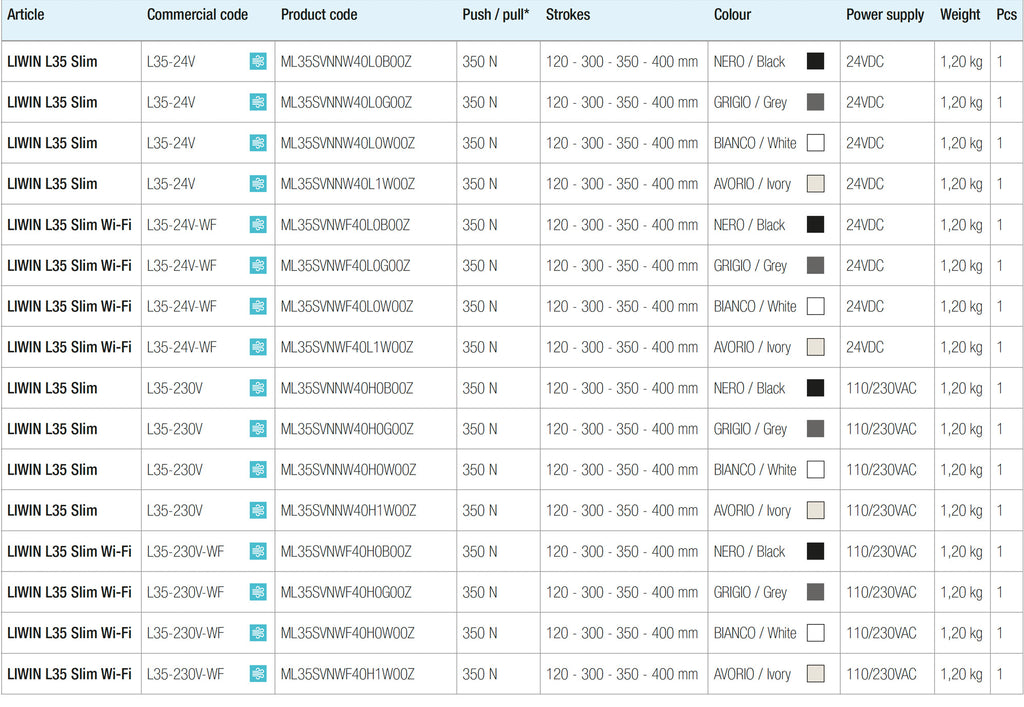This screenshot has height=707, width=1024.
Task: Click the ventilation icon beside ML35SVNNW40L0B00Z
Action: click(x=258, y=61)
